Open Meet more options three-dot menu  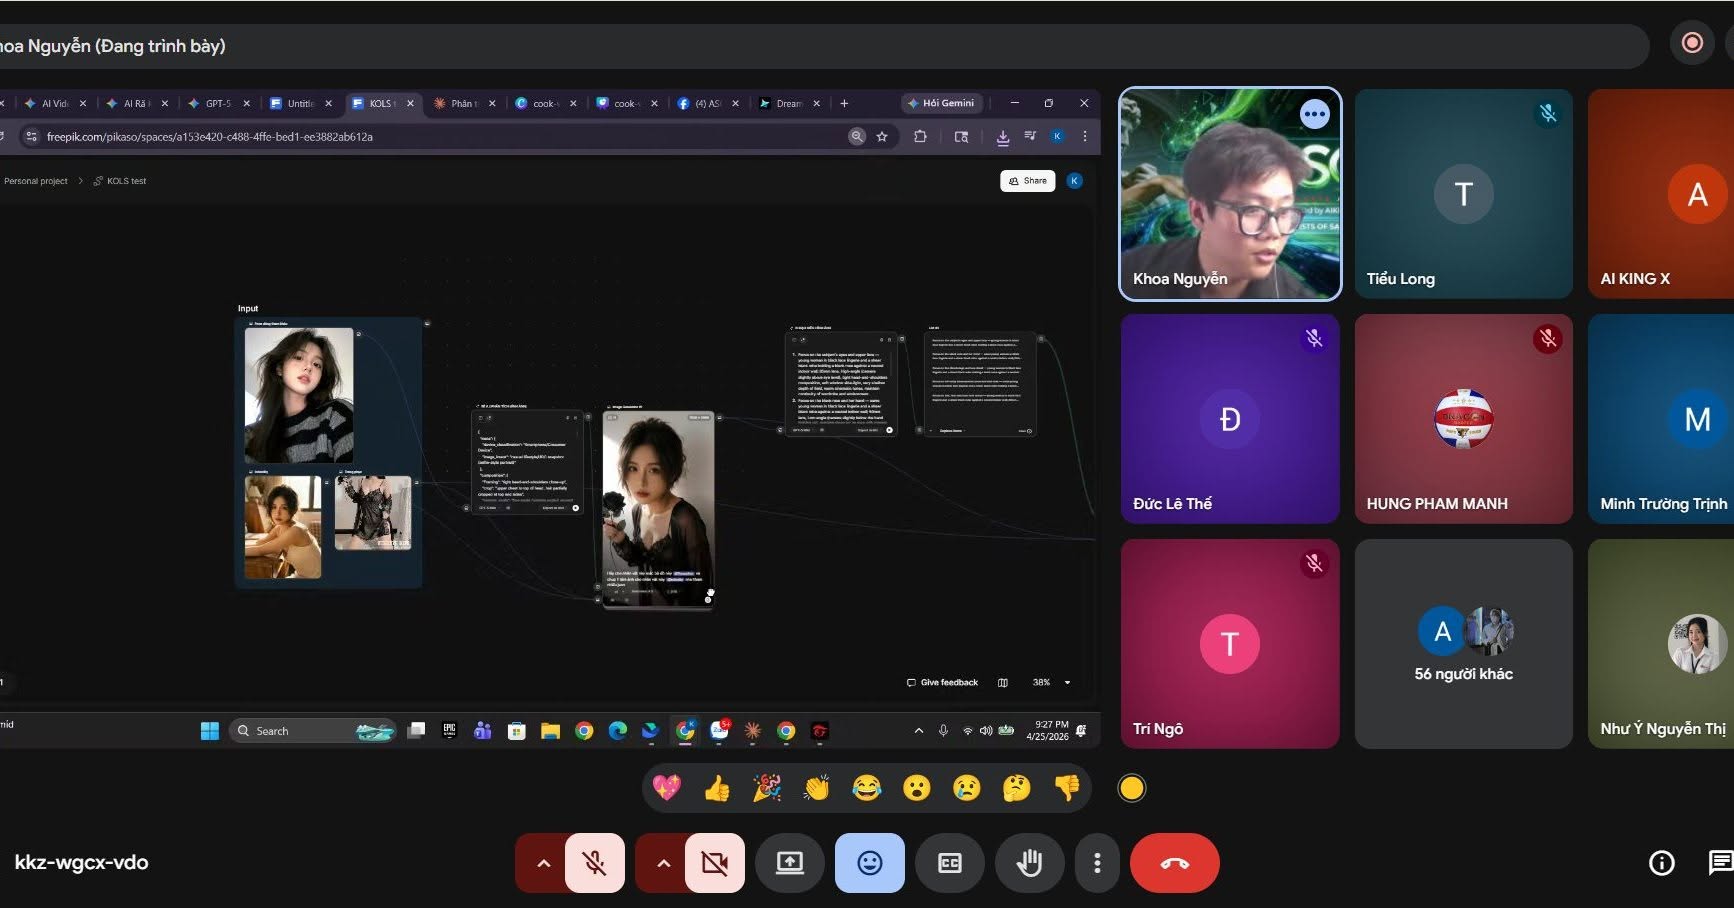1097,863
